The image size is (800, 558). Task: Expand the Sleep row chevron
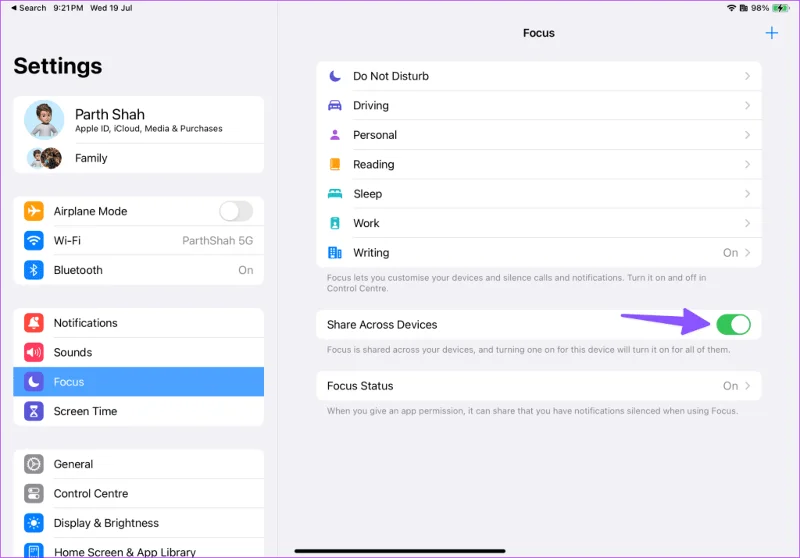[x=747, y=194]
